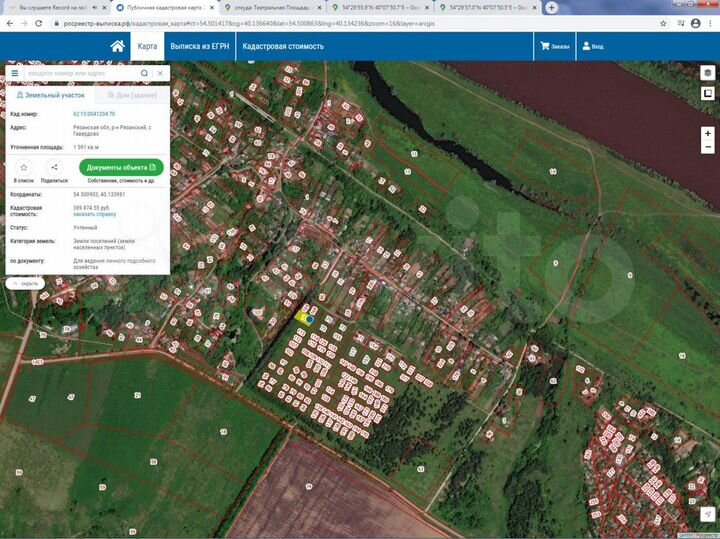Image resolution: width=720 pixels, height=539 pixels.
Task: Toggle the fullscreen map icon
Action: pyautogui.click(x=708, y=94)
